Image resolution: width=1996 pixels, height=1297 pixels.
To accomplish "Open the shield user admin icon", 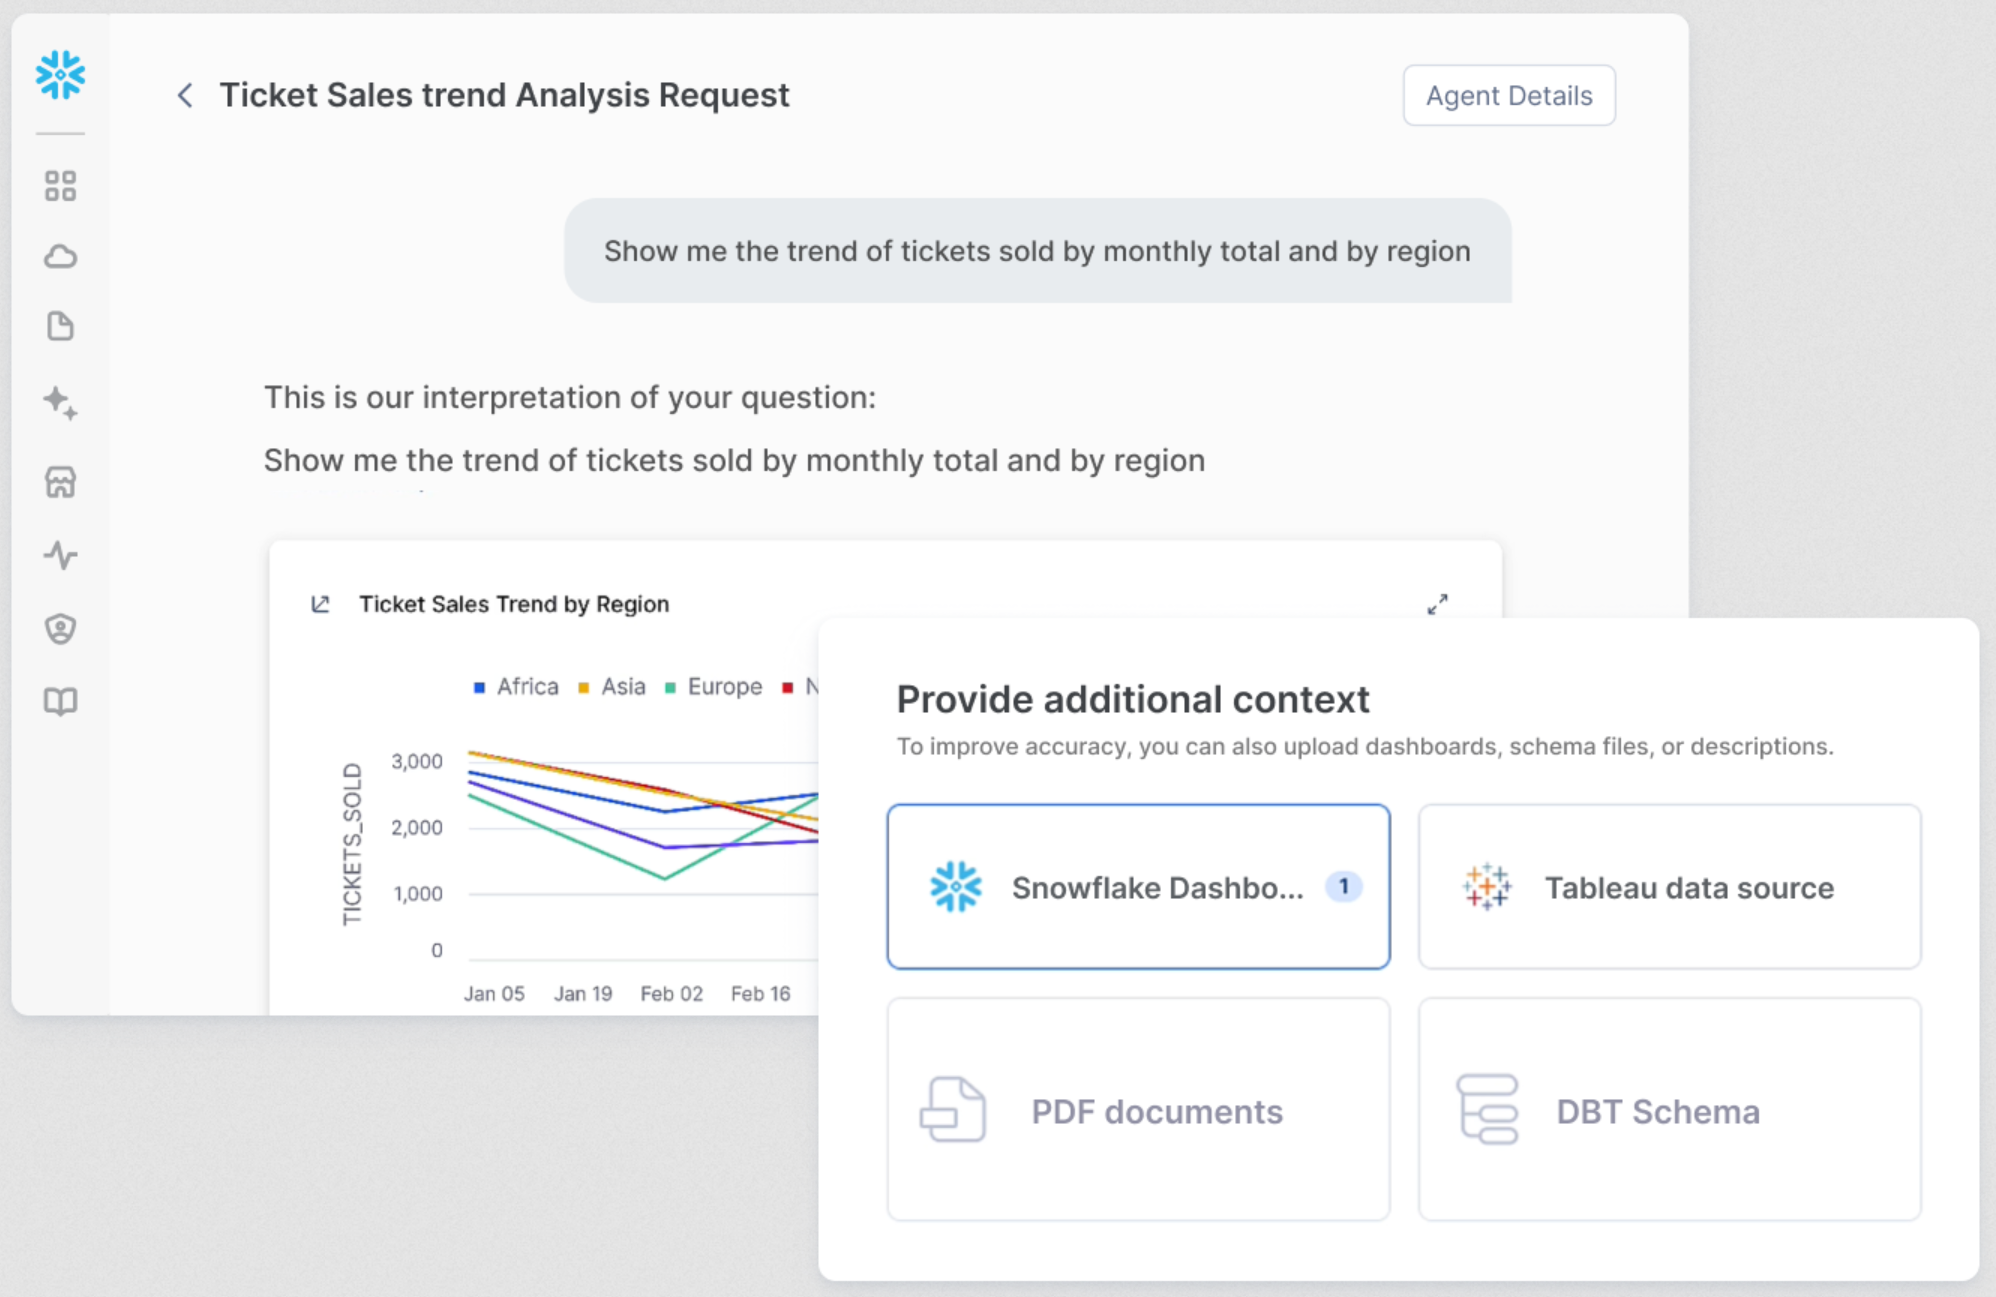I will coord(60,628).
